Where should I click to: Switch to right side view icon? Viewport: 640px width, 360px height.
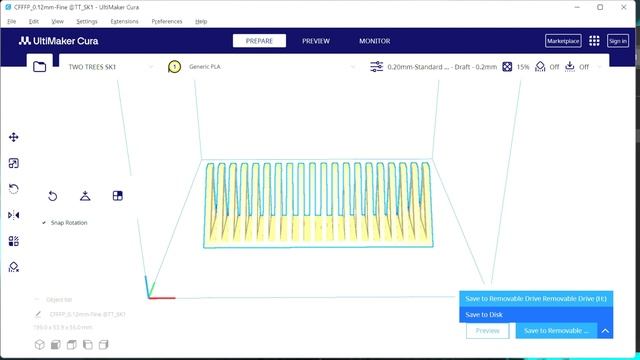click(x=103, y=344)
